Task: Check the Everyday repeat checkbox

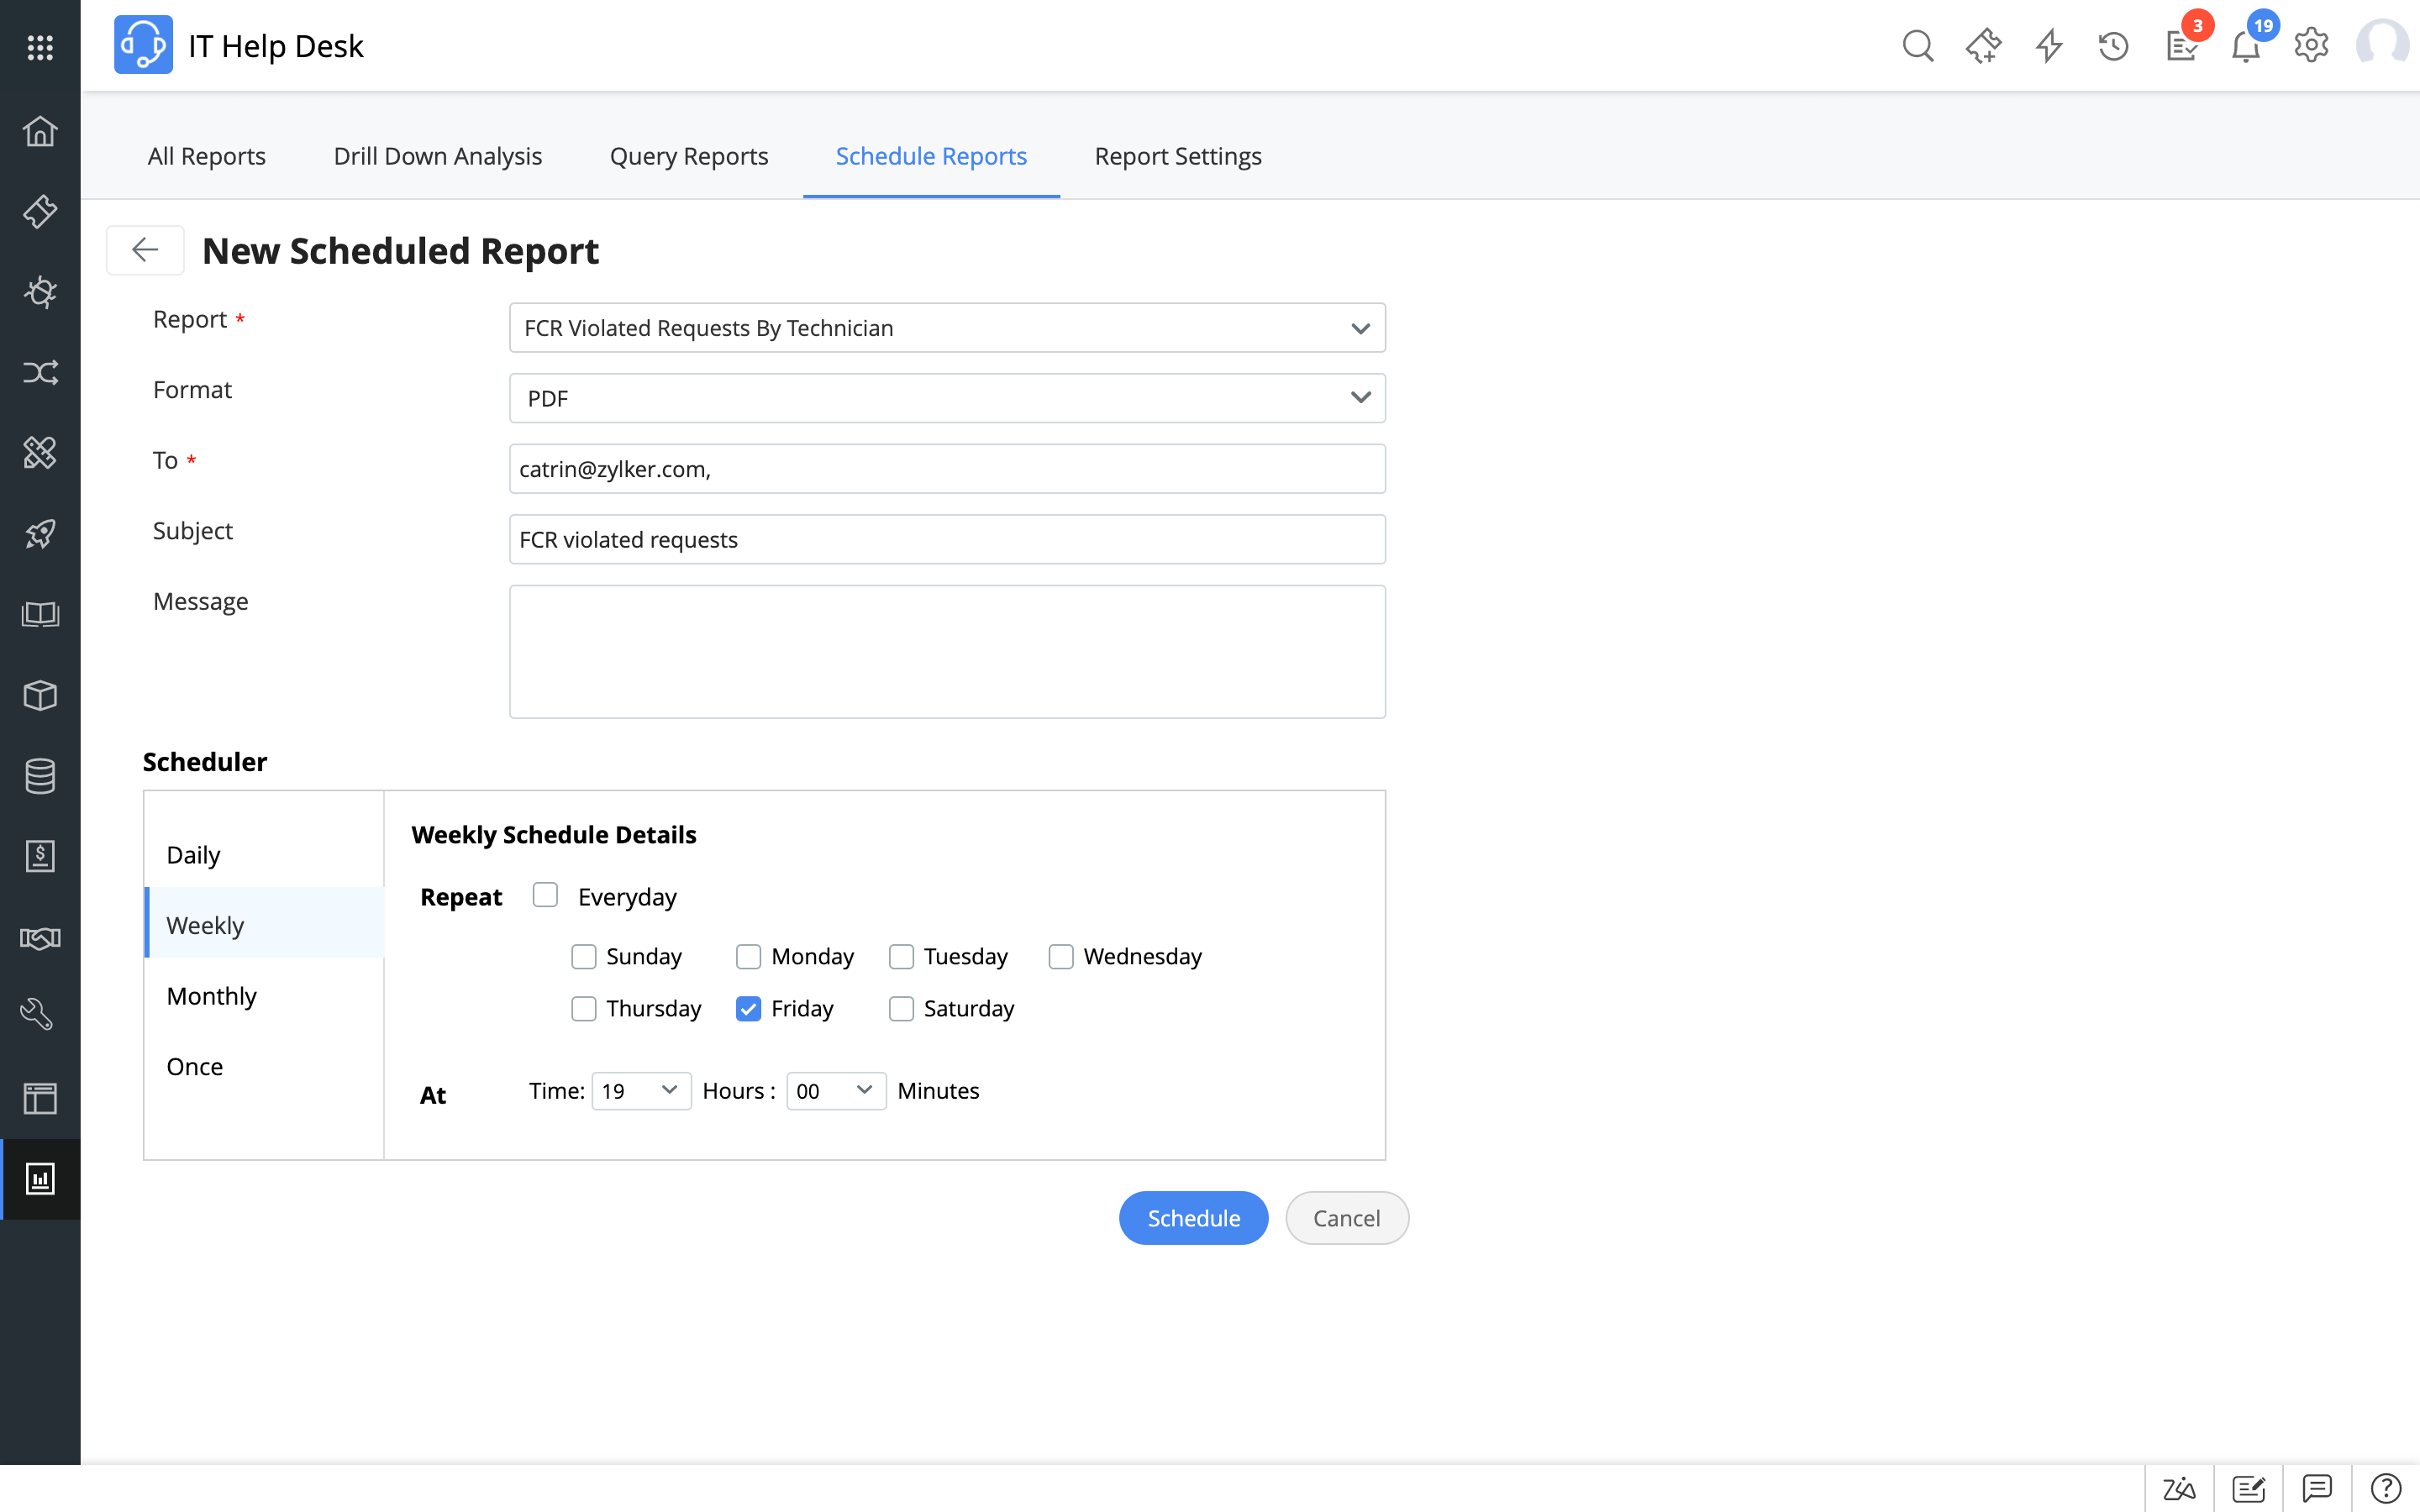Action: click(545, 895)
